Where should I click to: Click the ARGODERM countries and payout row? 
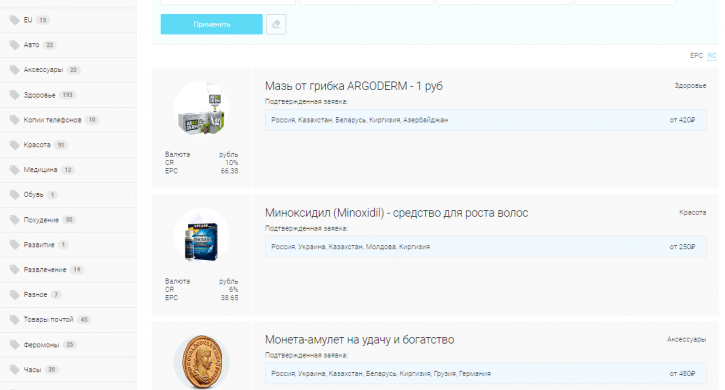point(485,120)
